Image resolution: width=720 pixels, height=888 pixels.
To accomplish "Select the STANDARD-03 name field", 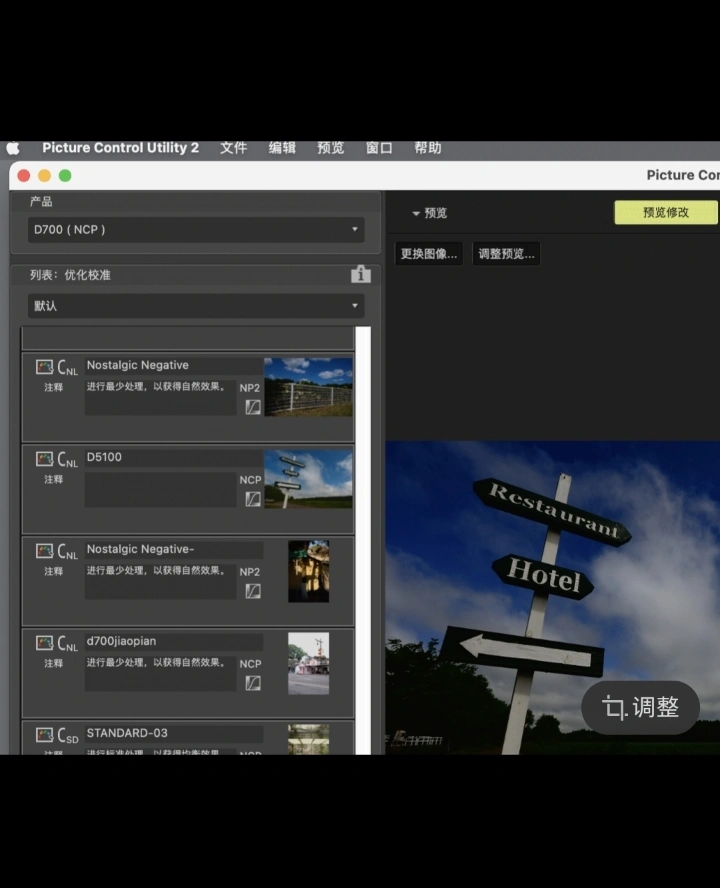I will pos(174,733).
